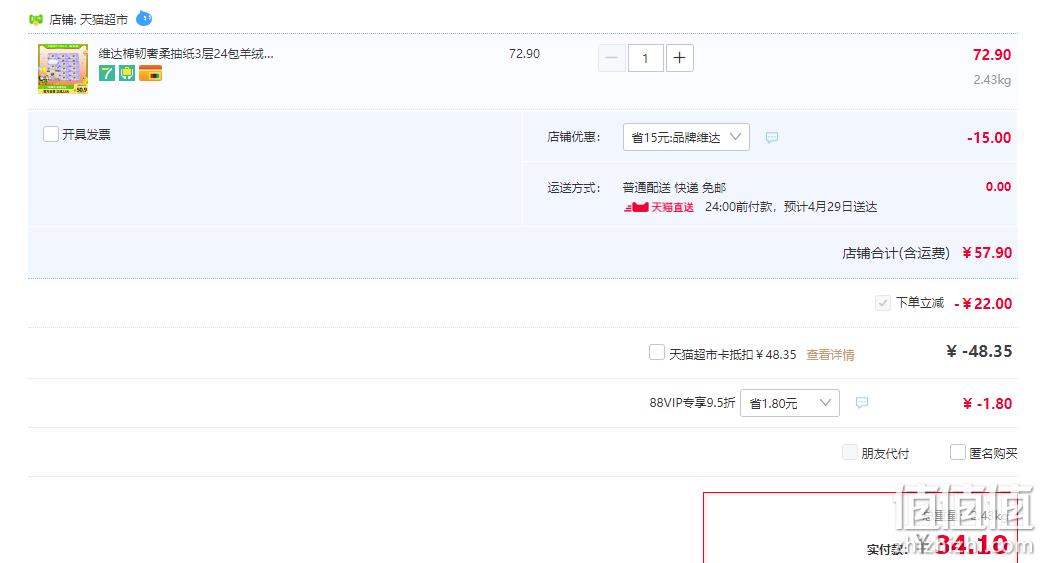Decrease quantity with the minus button
The image size is (1043, 563).
coord(611,58)
